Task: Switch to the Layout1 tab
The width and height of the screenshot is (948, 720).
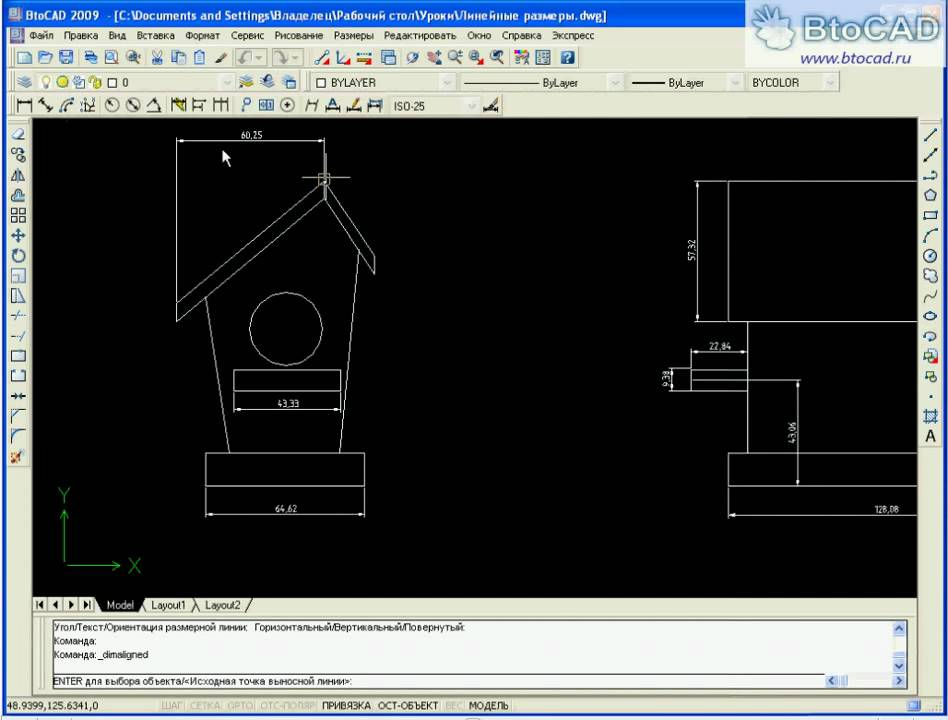Action: [168, 605]
